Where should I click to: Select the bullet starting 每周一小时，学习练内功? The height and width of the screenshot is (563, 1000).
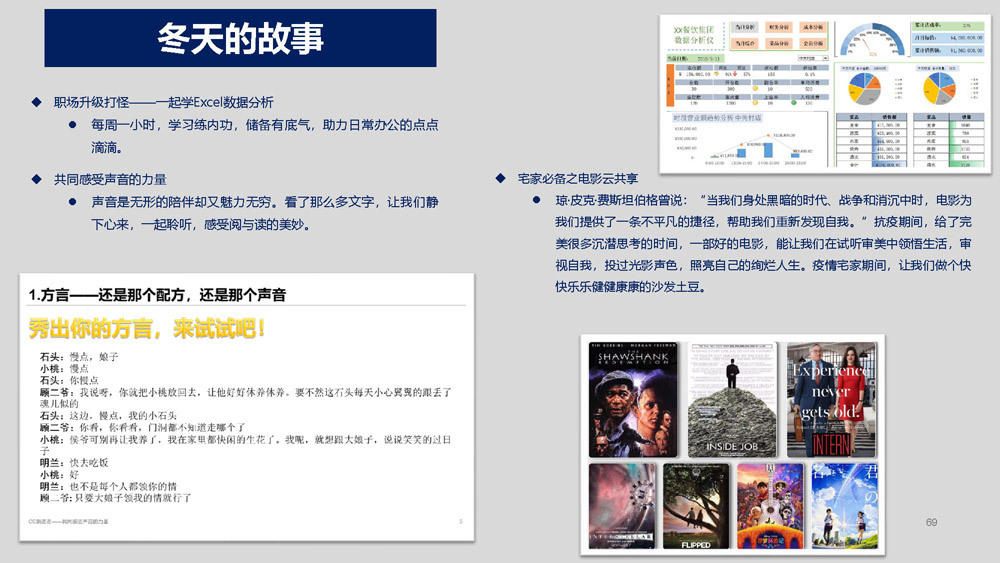coord(265,136)
